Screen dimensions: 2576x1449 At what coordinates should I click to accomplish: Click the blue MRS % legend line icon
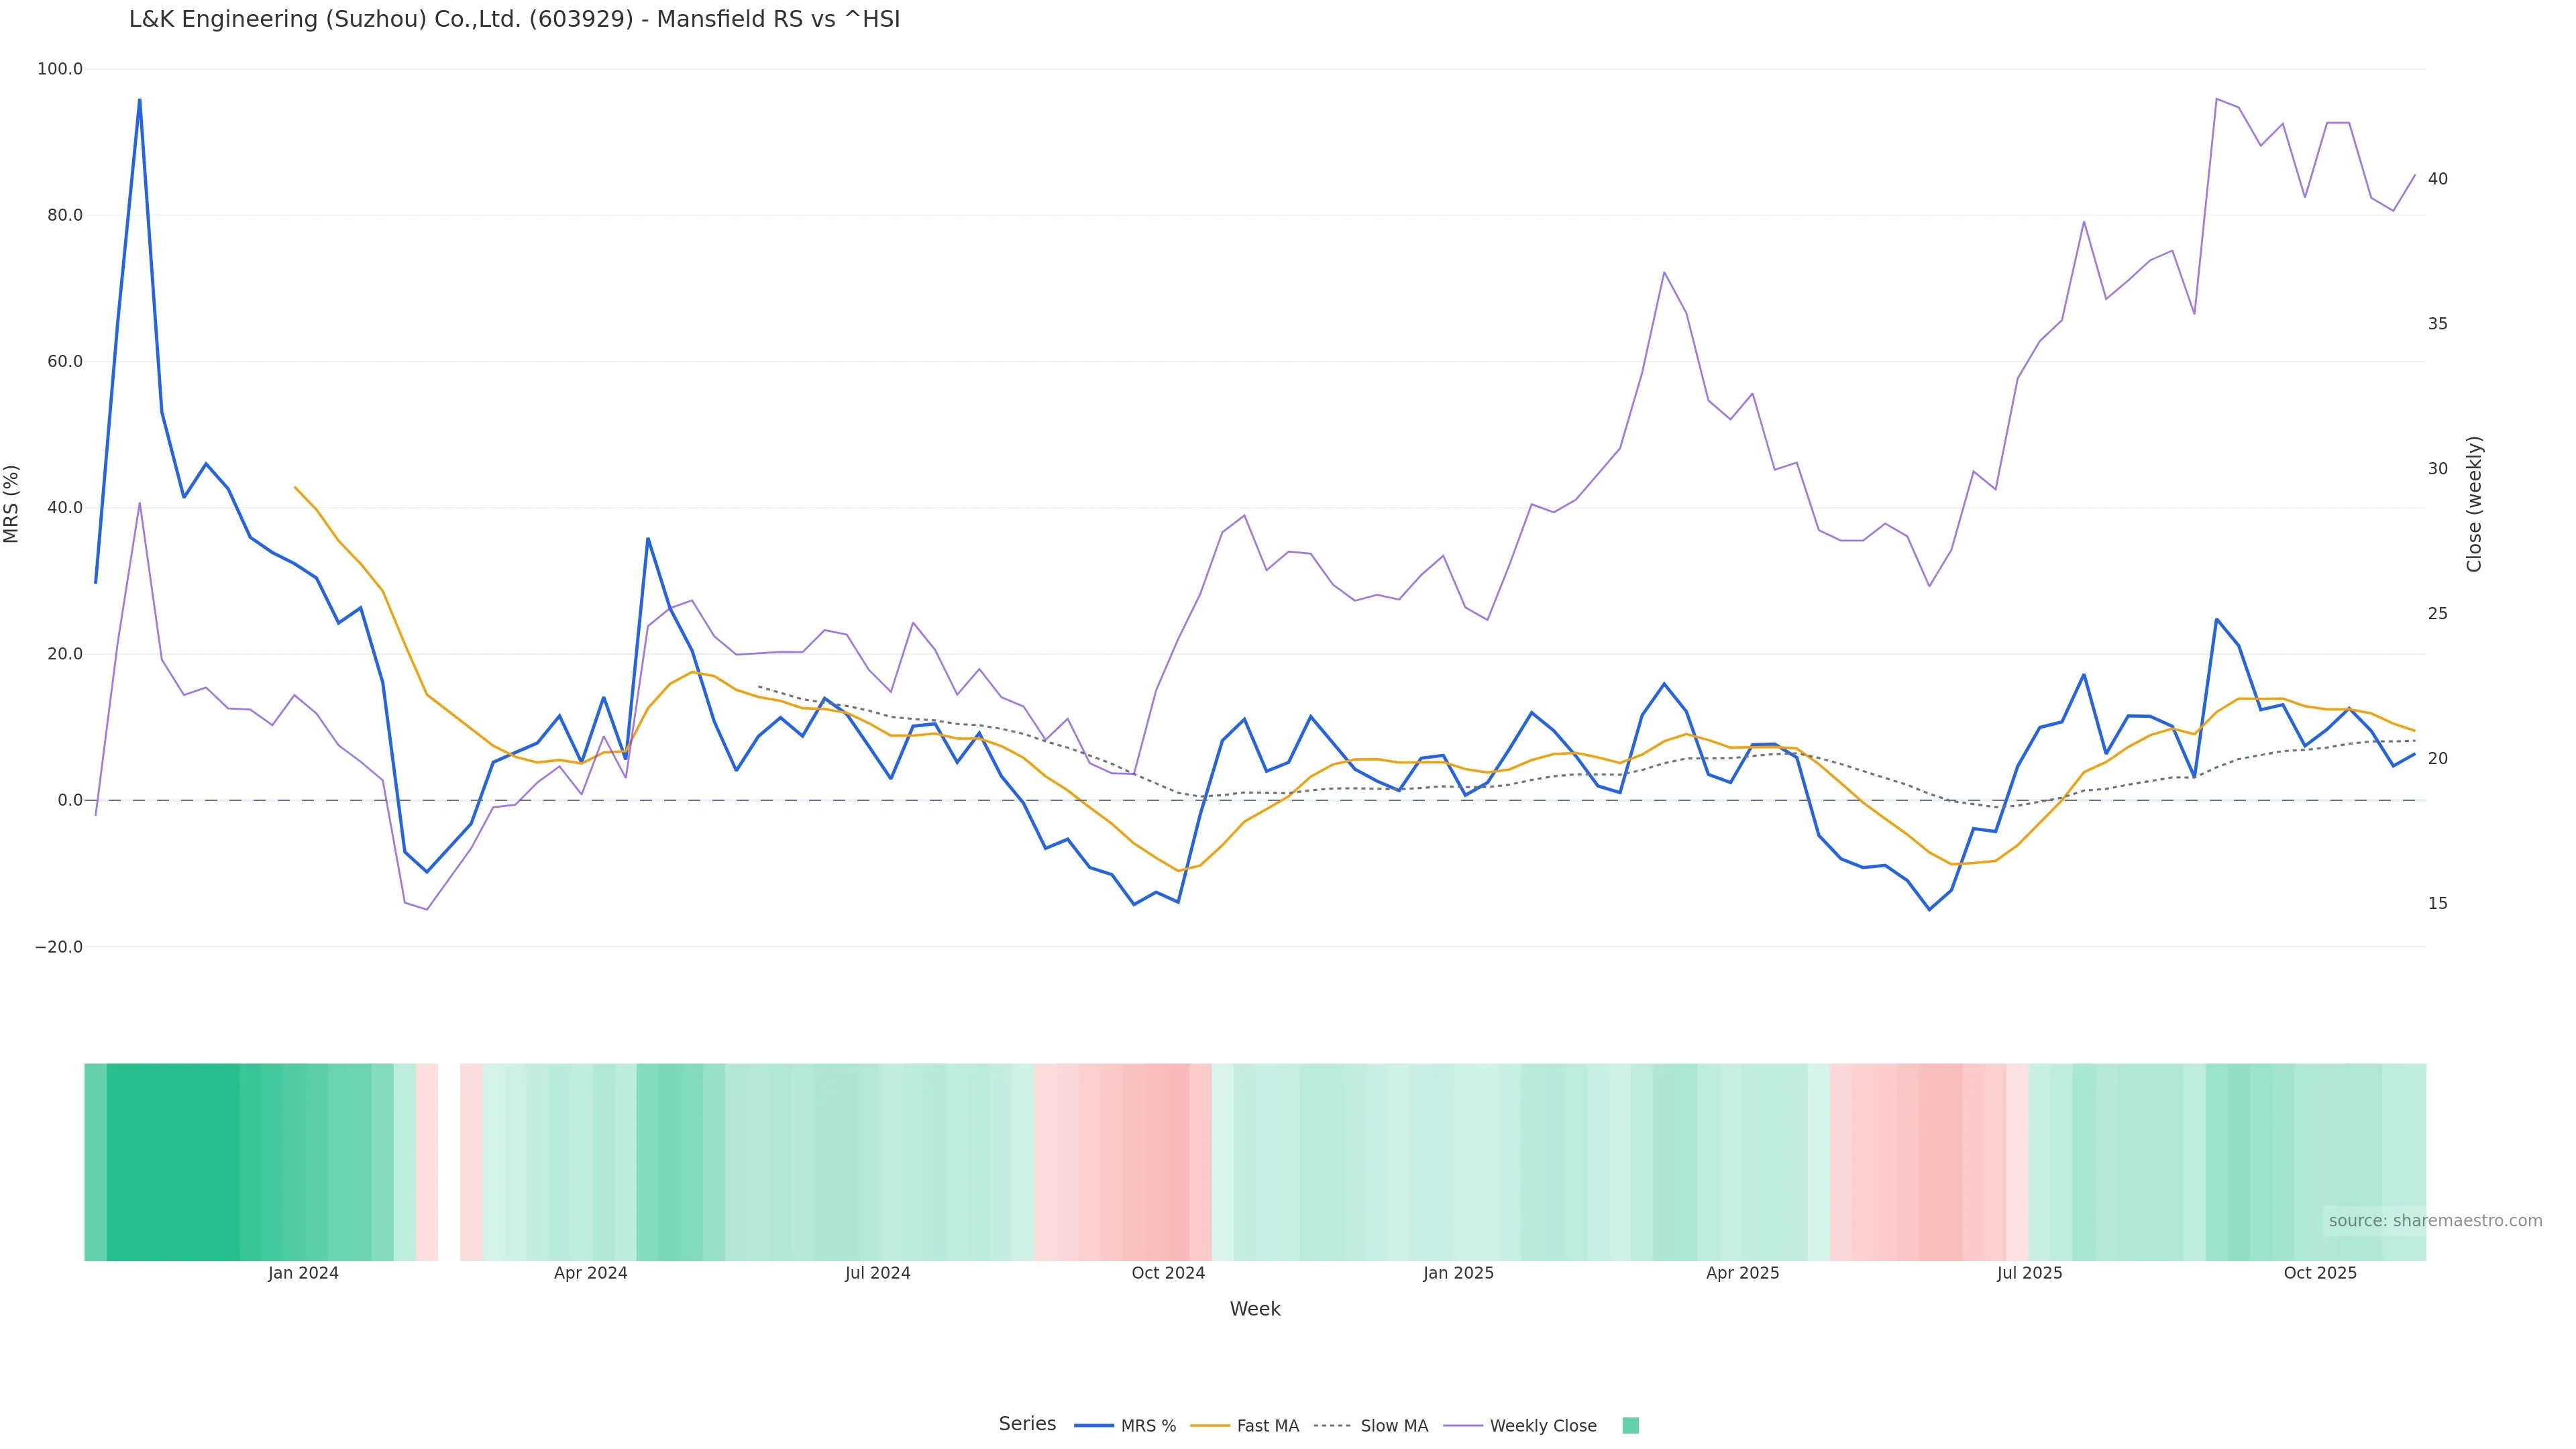pyautogui.click(x=1094, y=1426)
